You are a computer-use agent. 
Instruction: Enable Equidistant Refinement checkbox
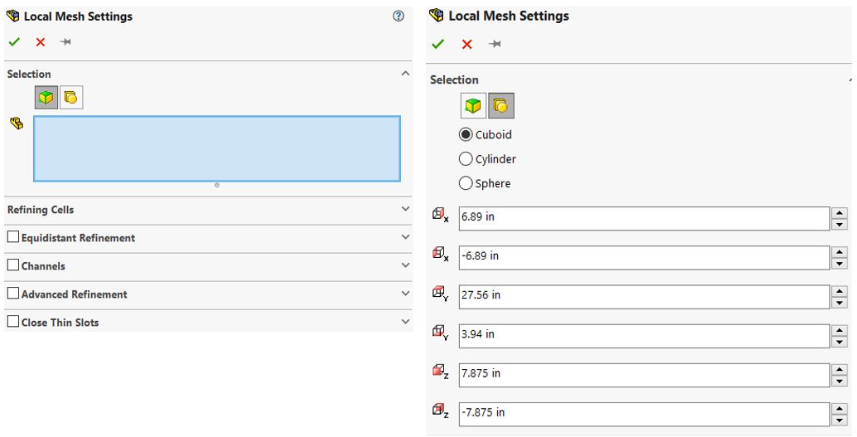tap(13, 238)
